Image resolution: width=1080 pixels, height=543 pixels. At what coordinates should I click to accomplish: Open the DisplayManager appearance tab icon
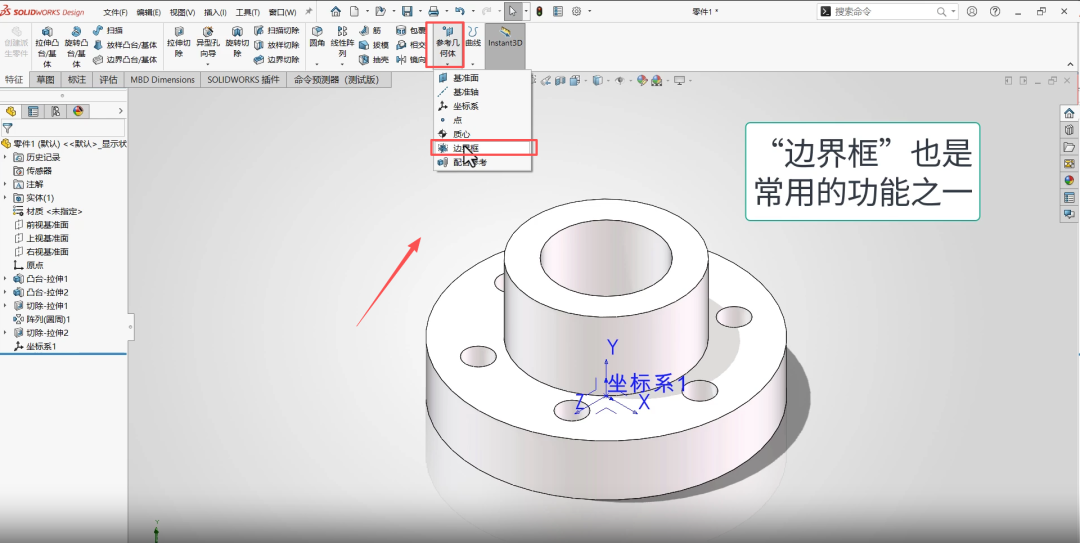(77, 111)
